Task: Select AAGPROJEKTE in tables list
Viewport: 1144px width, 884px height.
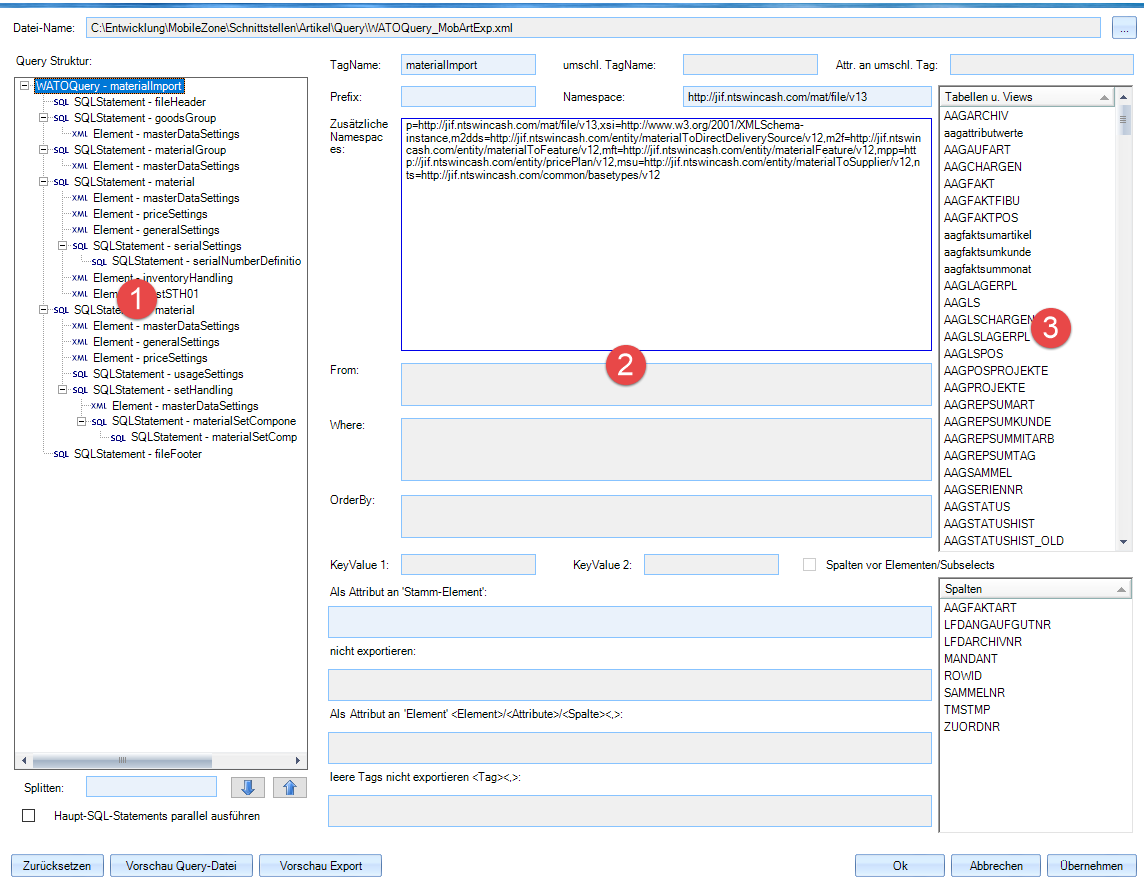Action: click(x=984, y=387)
